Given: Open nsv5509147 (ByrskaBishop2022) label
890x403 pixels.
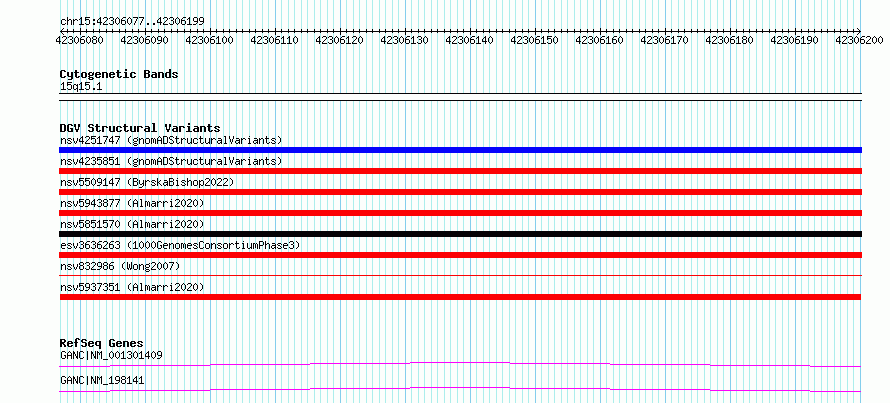Looking at the screenshot, I should tap(147, 182).
